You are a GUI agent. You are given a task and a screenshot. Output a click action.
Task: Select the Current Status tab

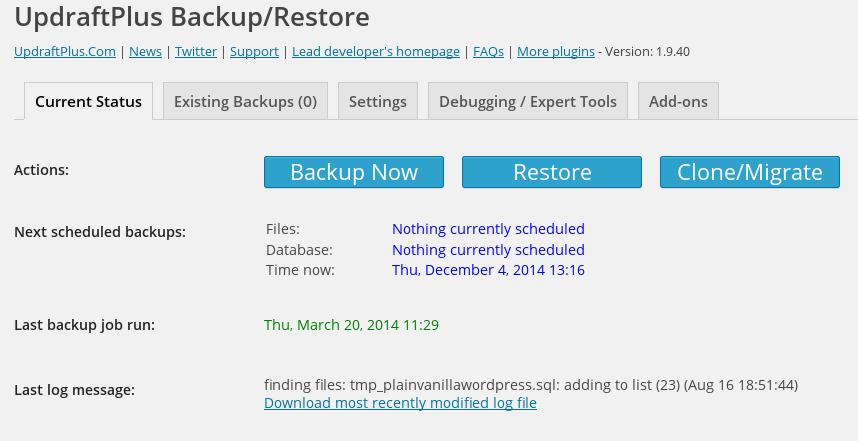(x=89, y=101)
